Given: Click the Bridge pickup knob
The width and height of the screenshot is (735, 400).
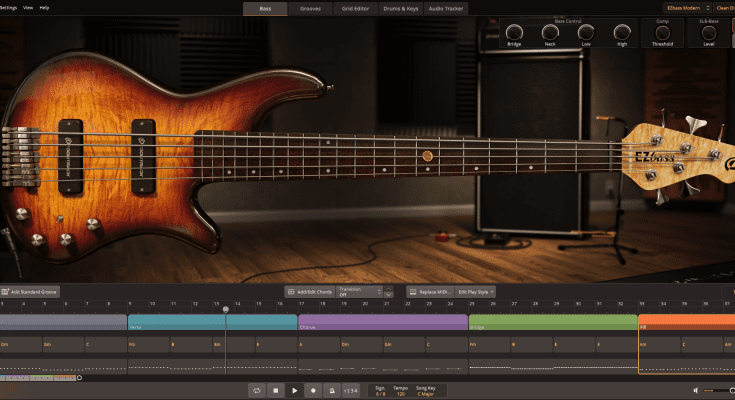Looking at the screenshot, I should tap(514, 32).
